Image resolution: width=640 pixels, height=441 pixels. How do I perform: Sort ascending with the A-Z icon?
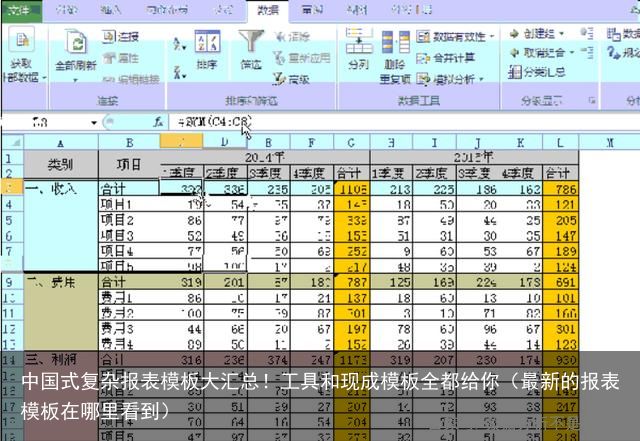tap(179, 43)
